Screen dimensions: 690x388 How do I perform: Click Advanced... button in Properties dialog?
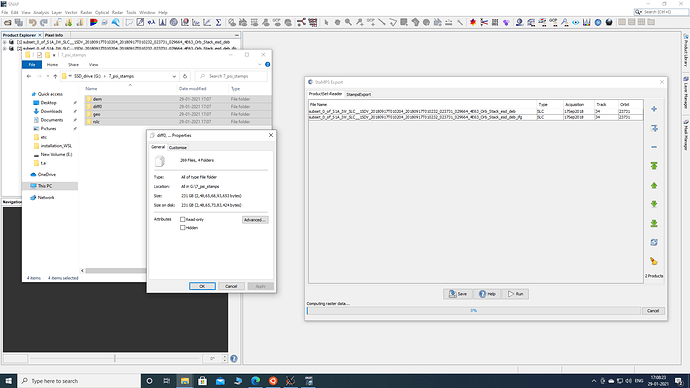(255, 220)
